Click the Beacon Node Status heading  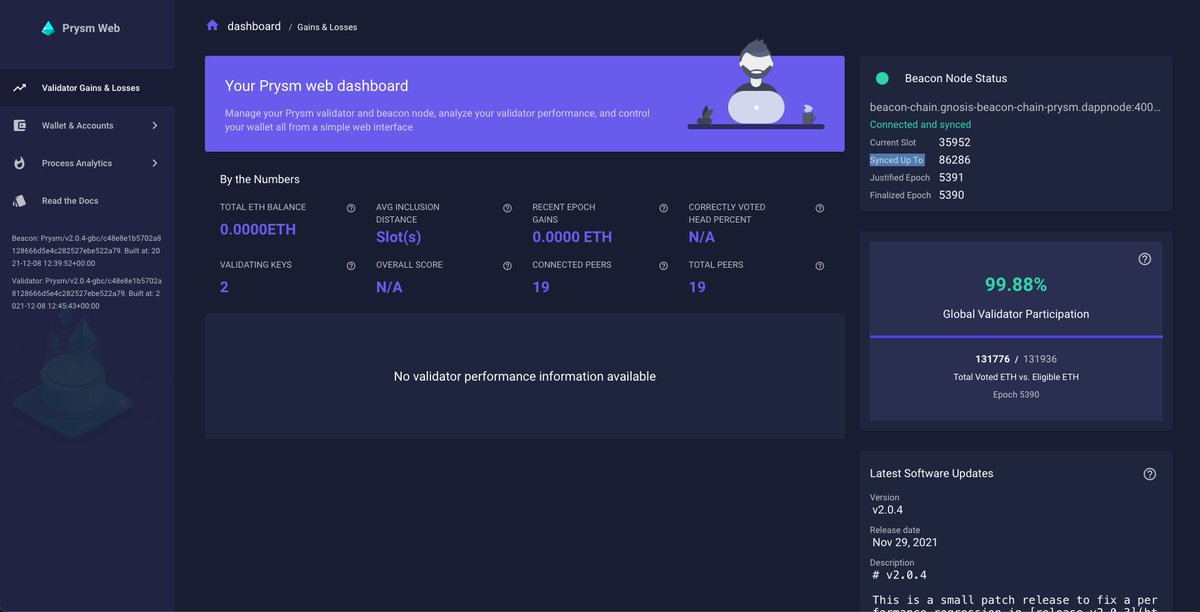[x=956, y=78]
